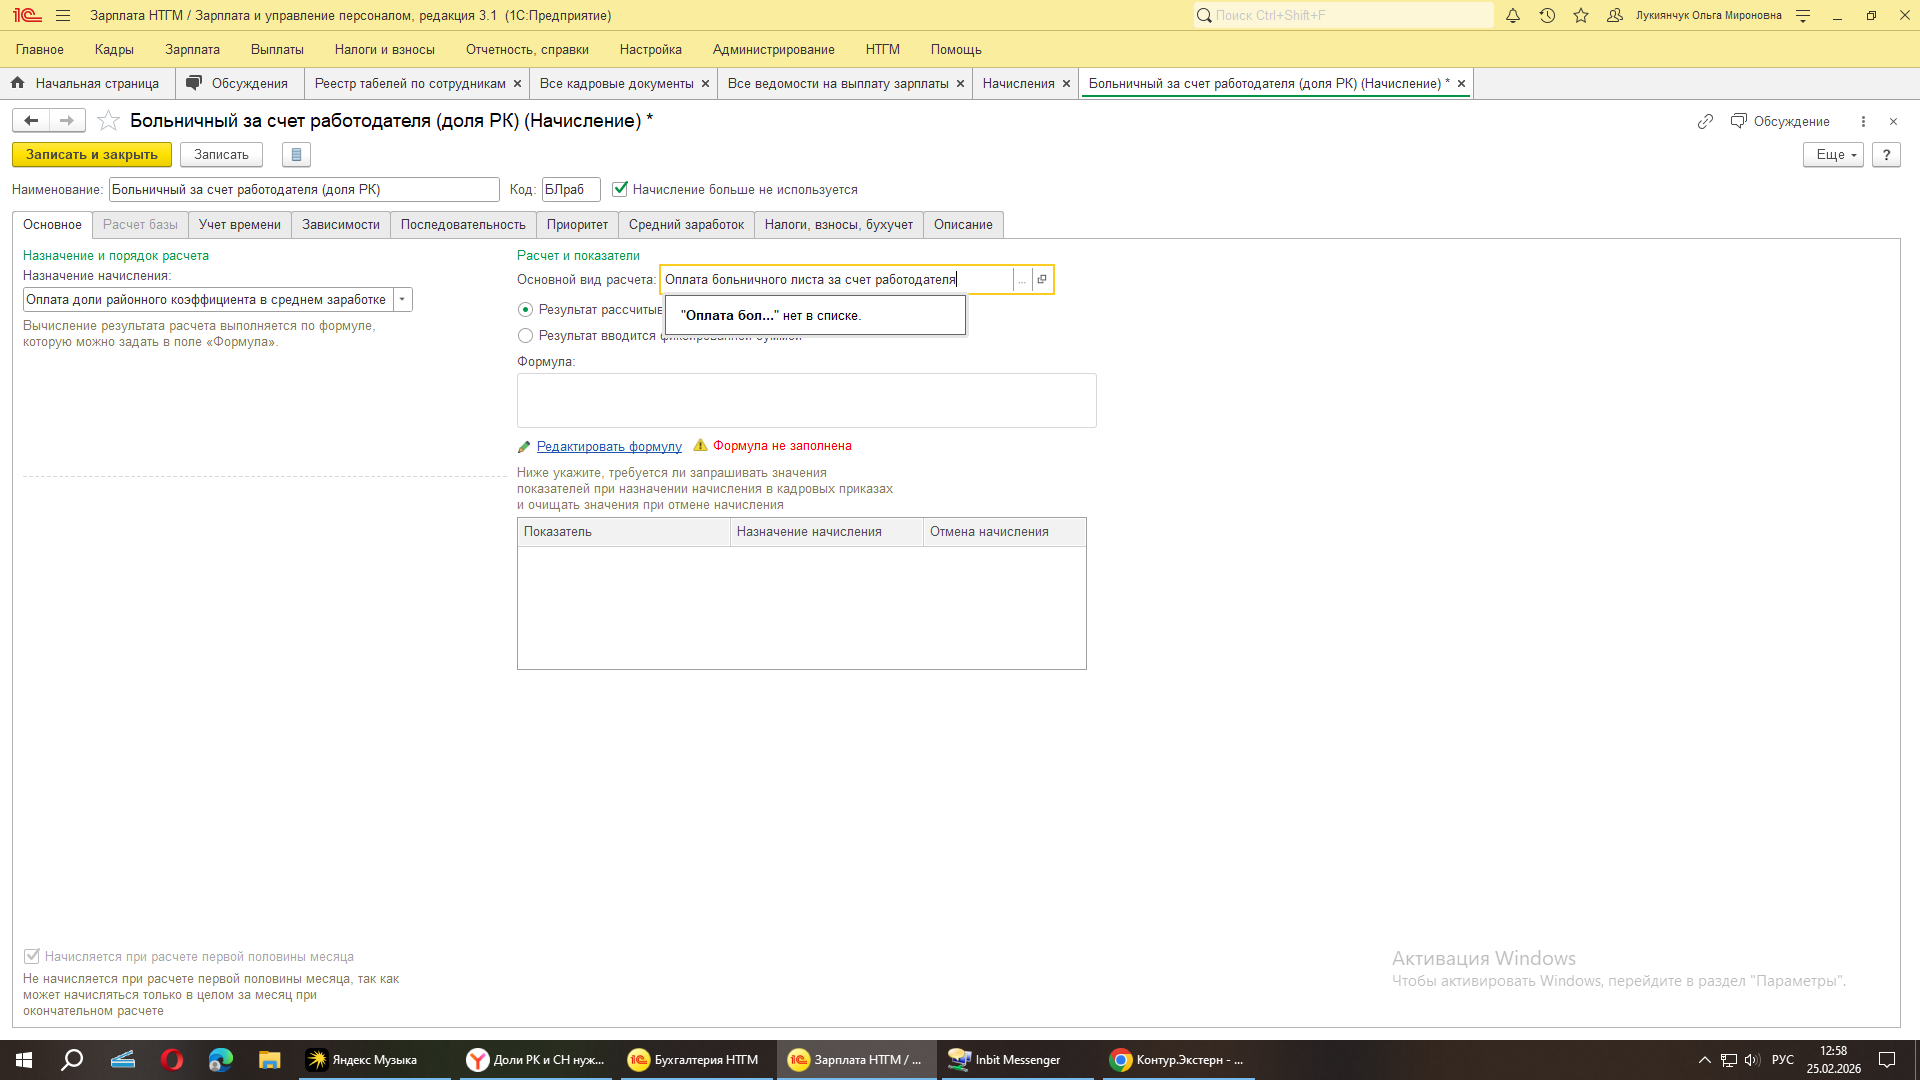
Task: Open history clock icon in title bar
Action: point(1547,15)
